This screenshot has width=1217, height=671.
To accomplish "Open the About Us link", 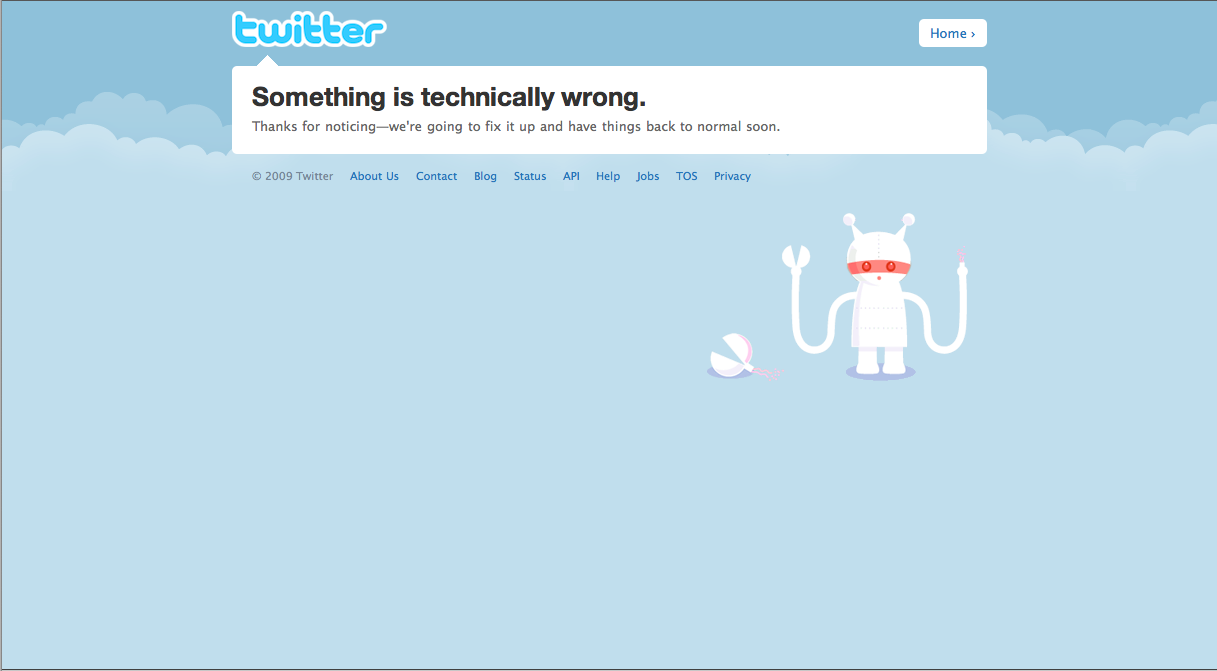I will [374, 176].
